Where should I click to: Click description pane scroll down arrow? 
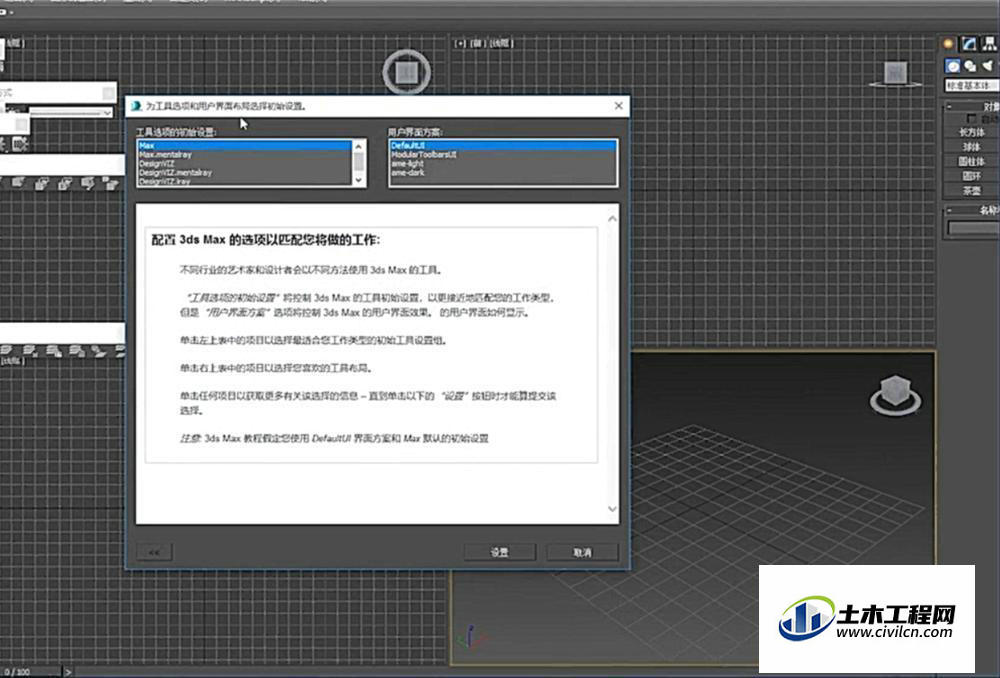click(x=612, y=509)
